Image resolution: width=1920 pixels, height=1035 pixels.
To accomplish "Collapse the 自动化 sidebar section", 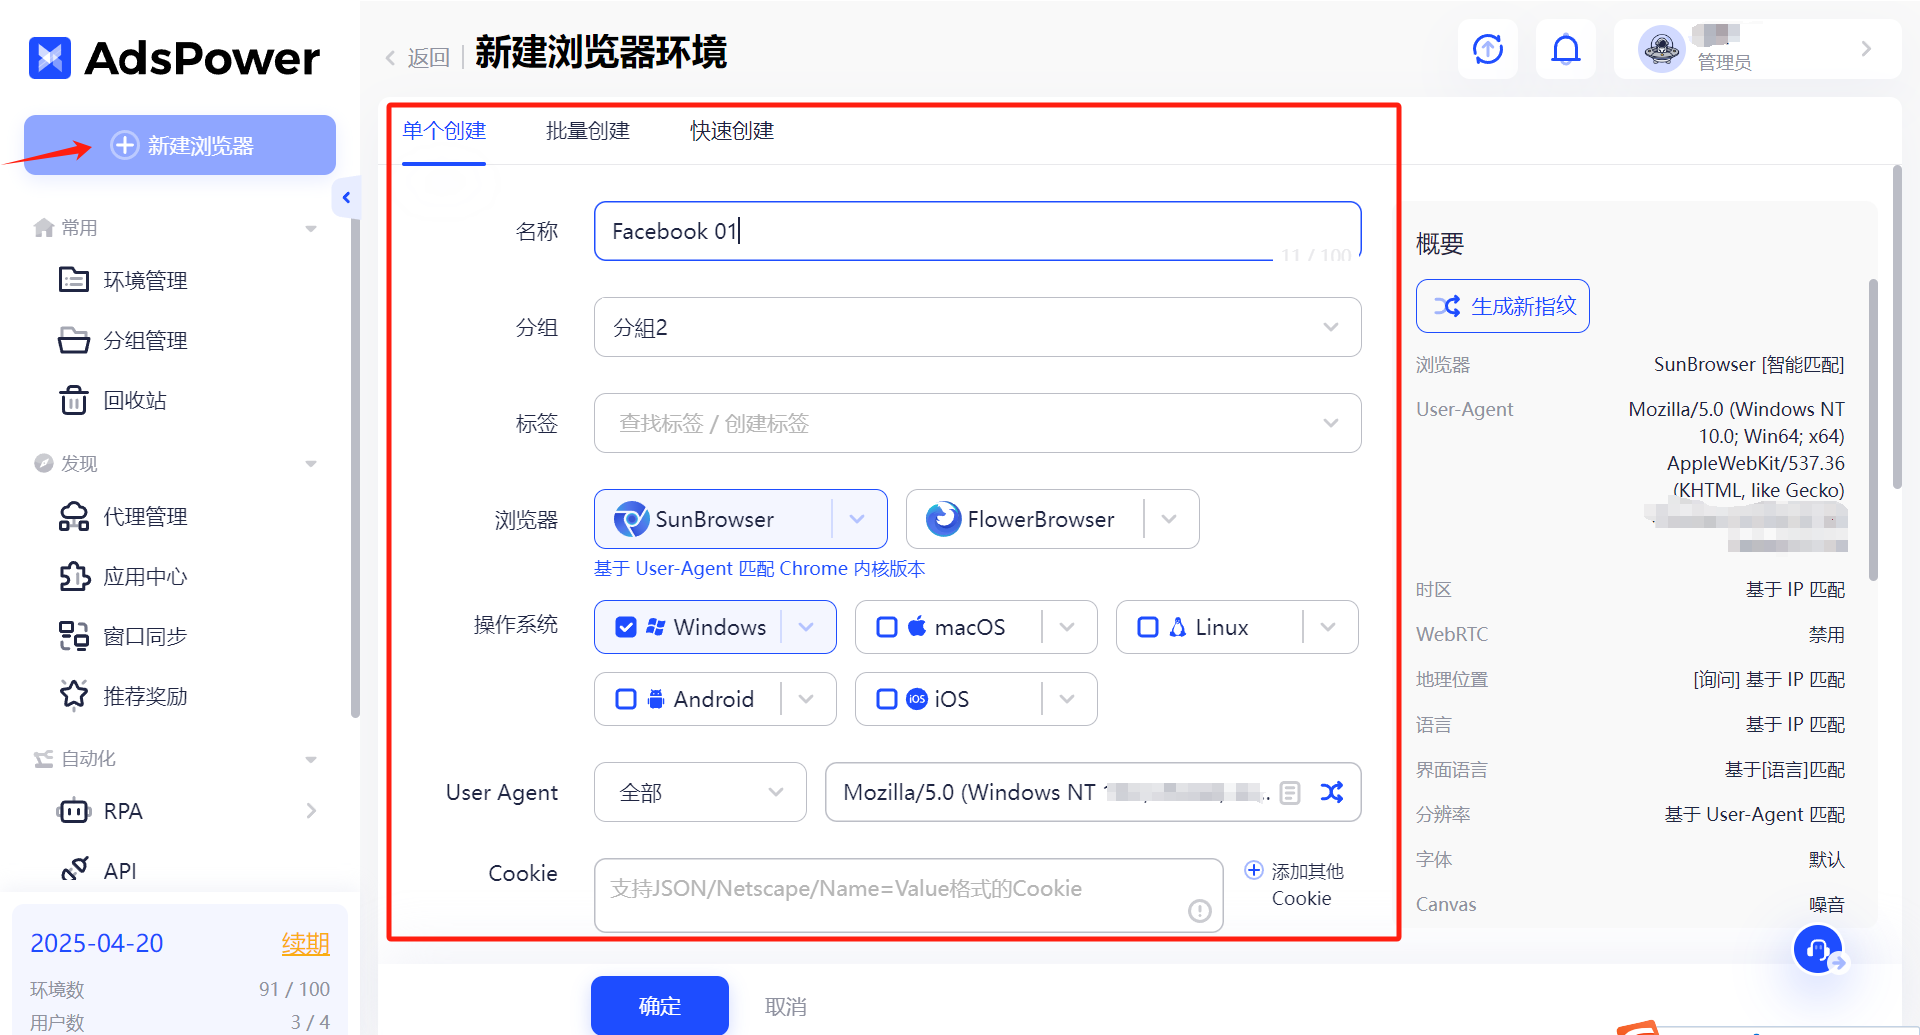I will pos(311,760).
